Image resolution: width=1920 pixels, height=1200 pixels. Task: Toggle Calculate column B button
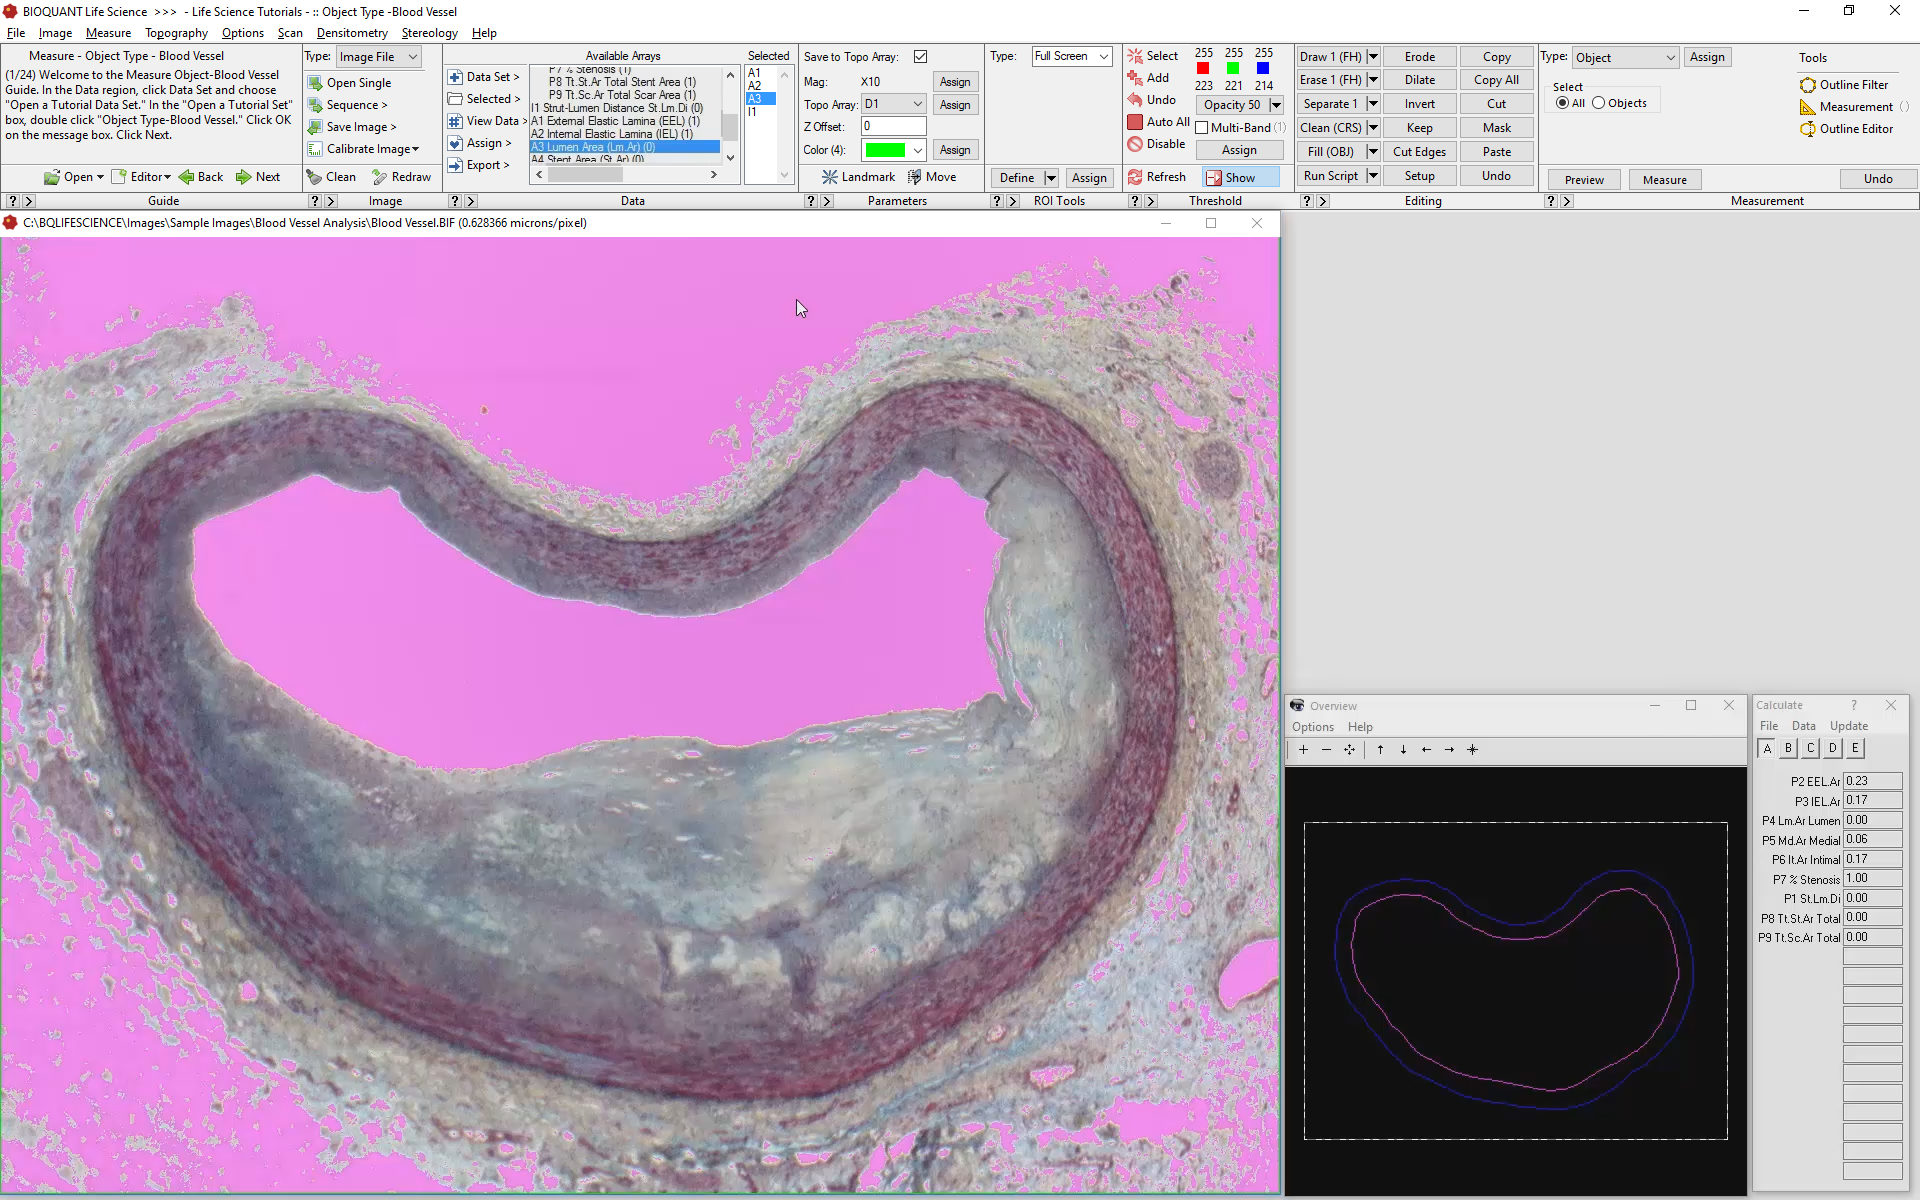coord(1789,748)
